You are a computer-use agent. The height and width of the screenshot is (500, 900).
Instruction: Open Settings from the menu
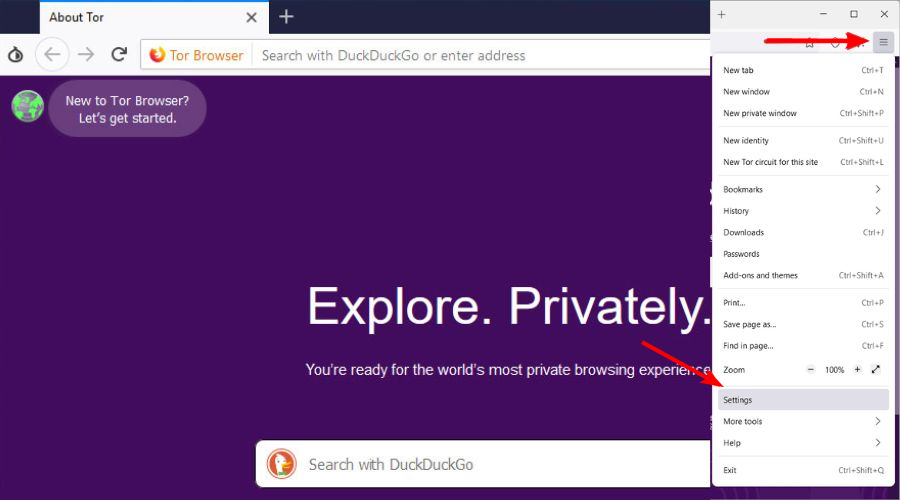tap(803, 400)
